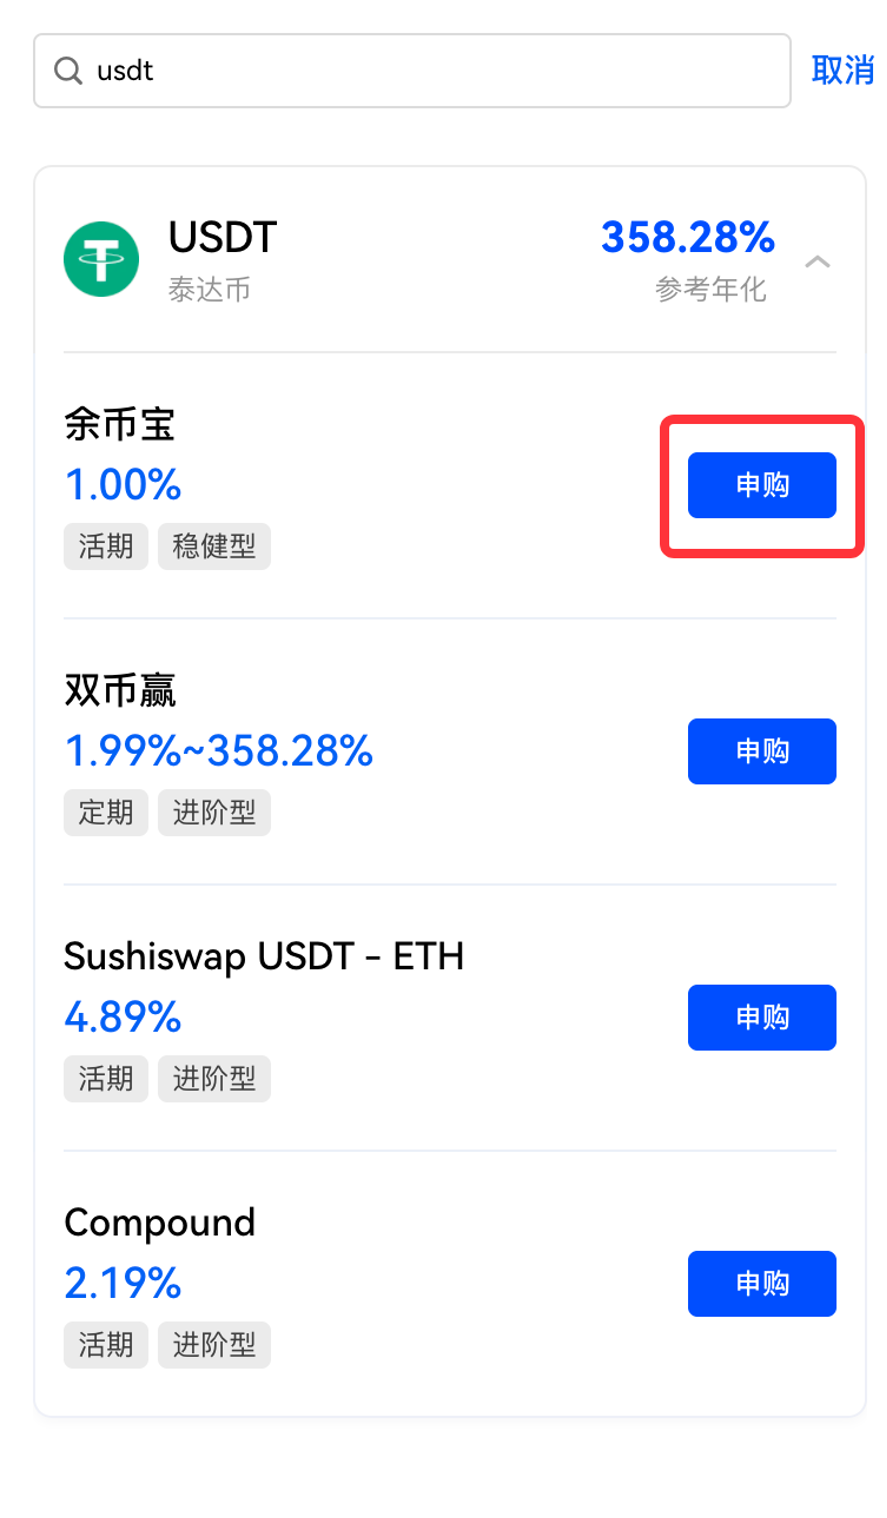The width and height of the screenshot is (887, 1518).
Task: Select the 活期 tag under 余币宝
Action: click(x=106, y=546)
